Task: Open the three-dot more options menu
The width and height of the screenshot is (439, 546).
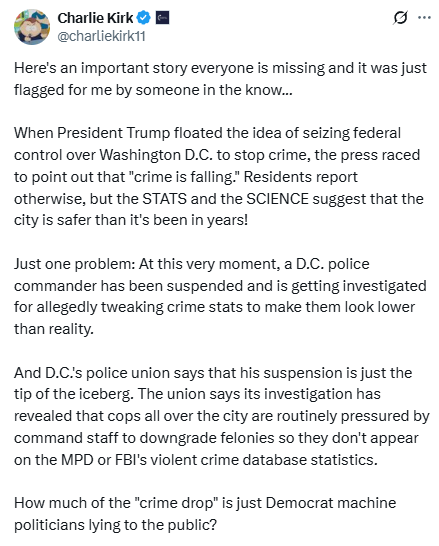Action: pyautogui.click(x=424, y=17)
